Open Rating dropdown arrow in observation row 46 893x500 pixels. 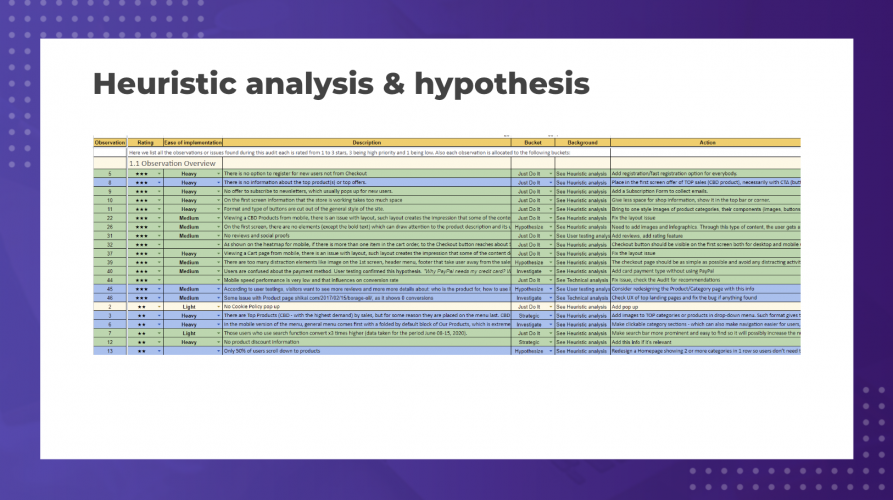(x=159, y=298)
